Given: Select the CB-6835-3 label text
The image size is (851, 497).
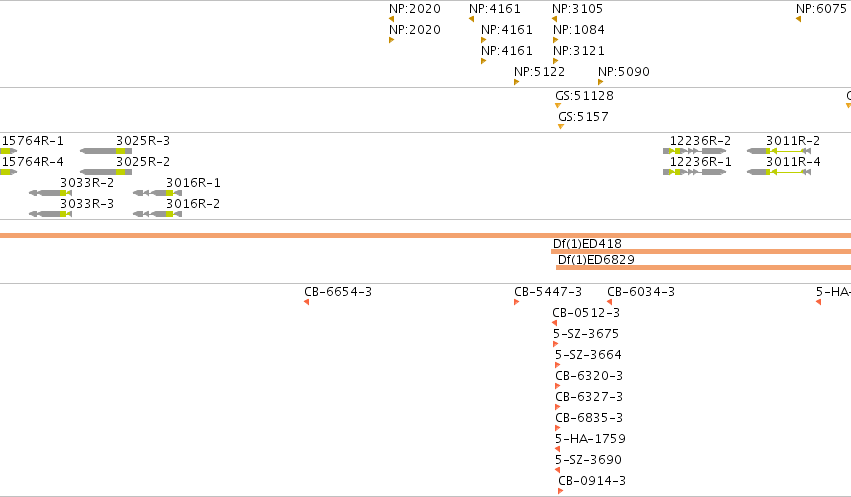Looking at the screenshot, I should point(589,418).
